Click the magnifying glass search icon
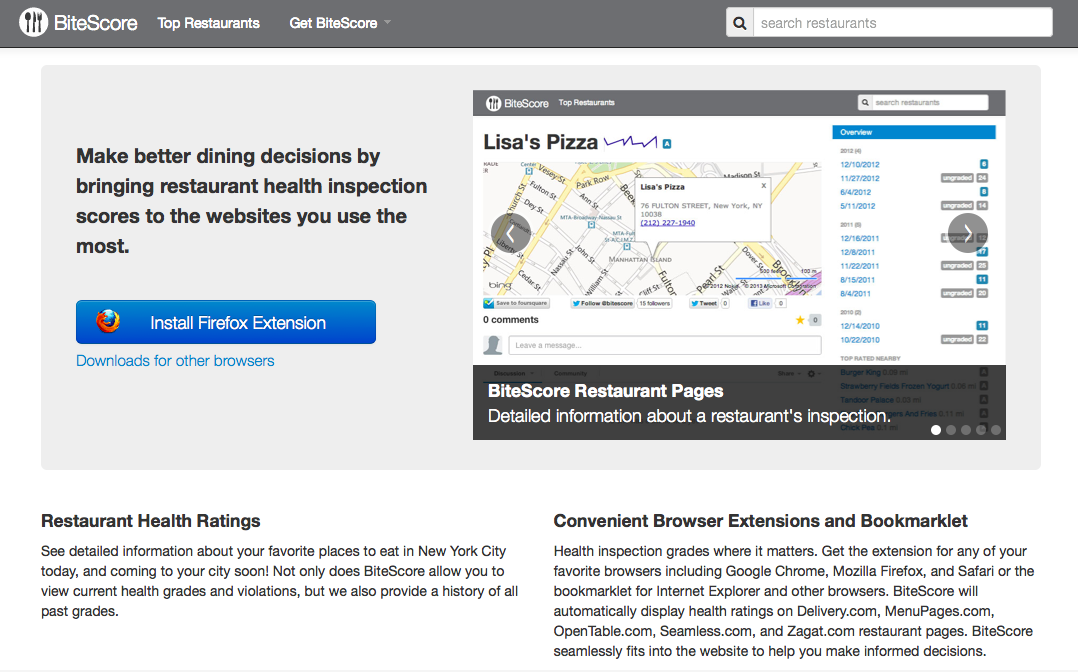The height and width of the screenshot is (672, 1078). (740, 23)
